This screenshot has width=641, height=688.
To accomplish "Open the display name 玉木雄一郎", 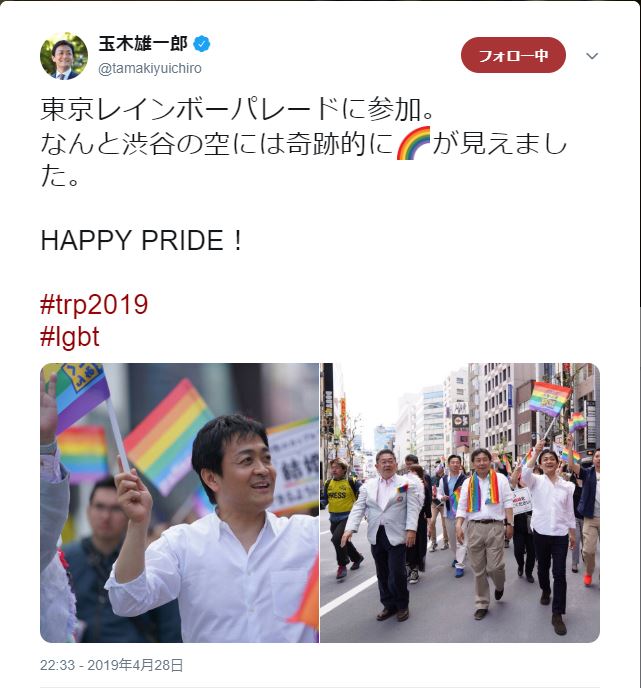I will pos(143,44).
